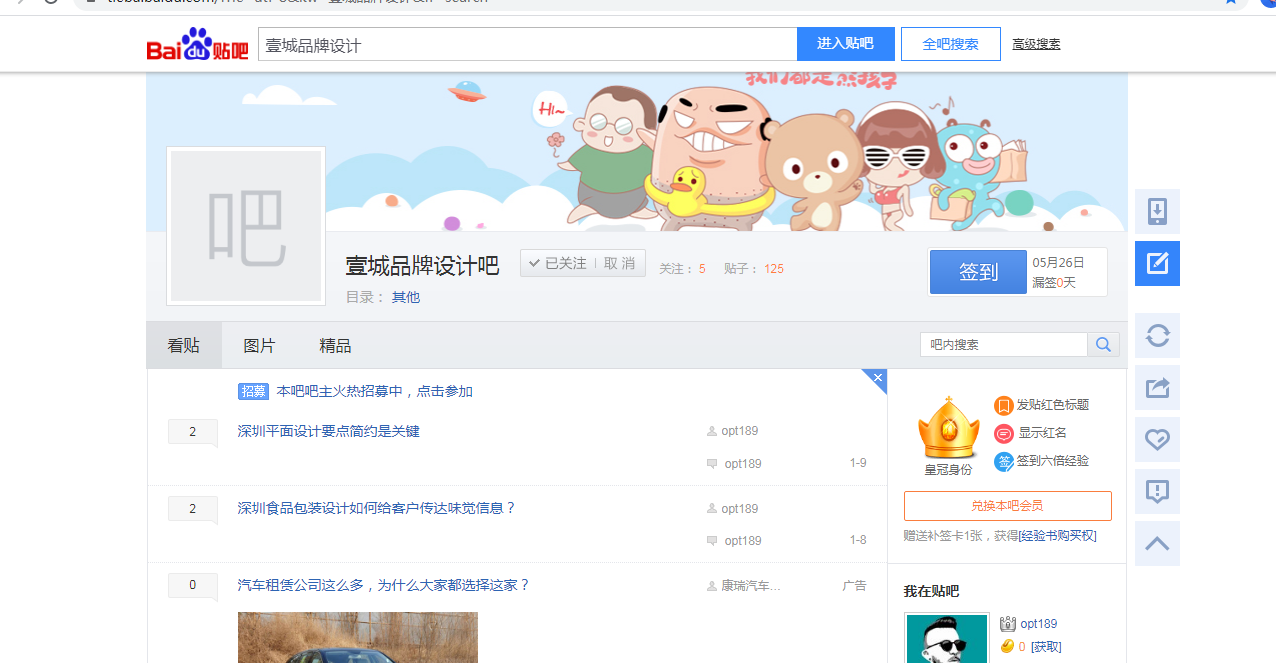Click the 全吧搜索 button
This screenshot has width=1276, height=663.
950,44
